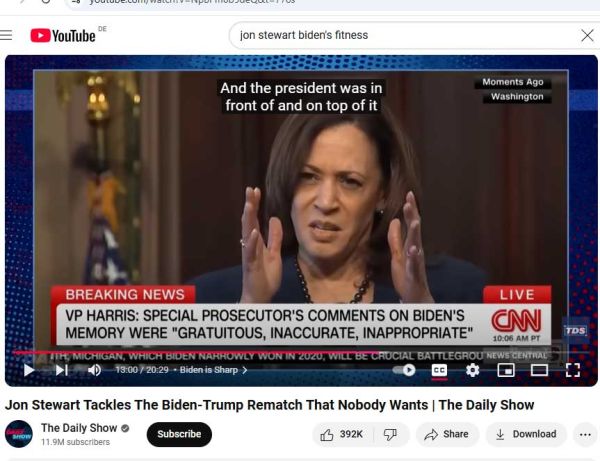
Task: Expand the 'Biden is Sharp' chapter
Action: click(213, 370)
